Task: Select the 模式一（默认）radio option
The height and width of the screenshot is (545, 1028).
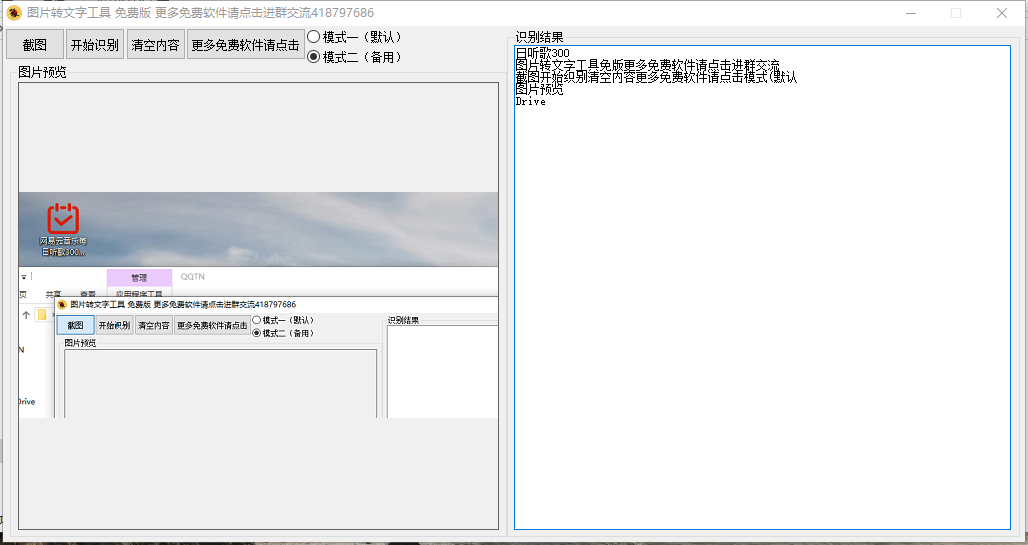Action: pyautogui.click(x=314, y=37)
